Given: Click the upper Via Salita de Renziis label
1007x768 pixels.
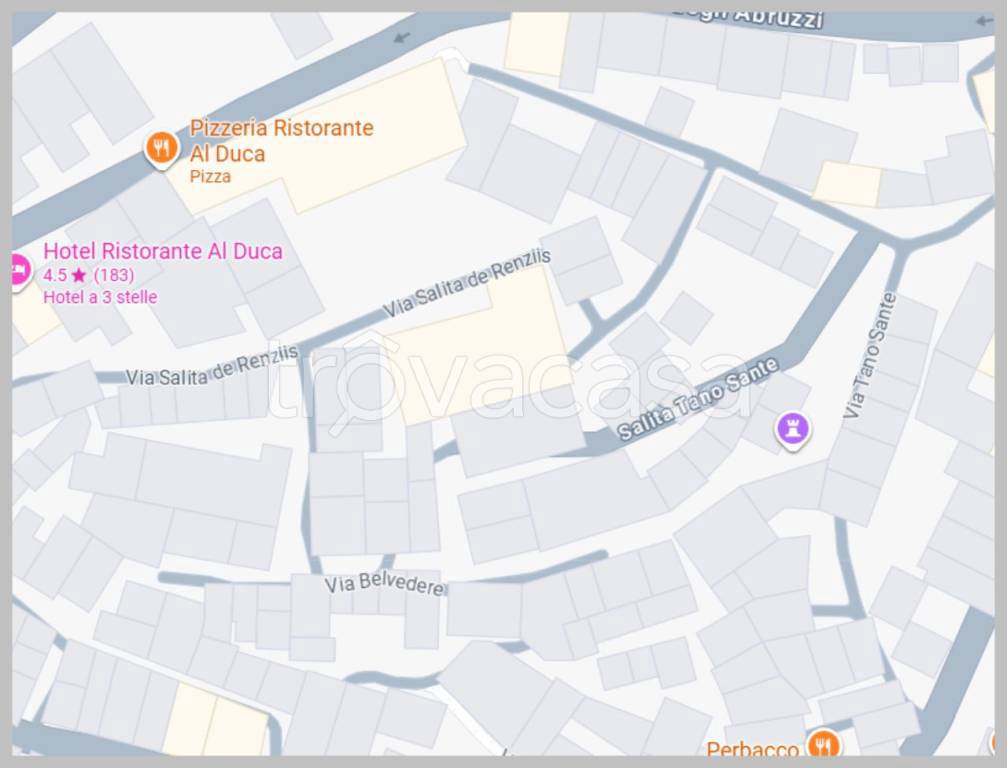Looking at the screenshot, I should 467,283.
